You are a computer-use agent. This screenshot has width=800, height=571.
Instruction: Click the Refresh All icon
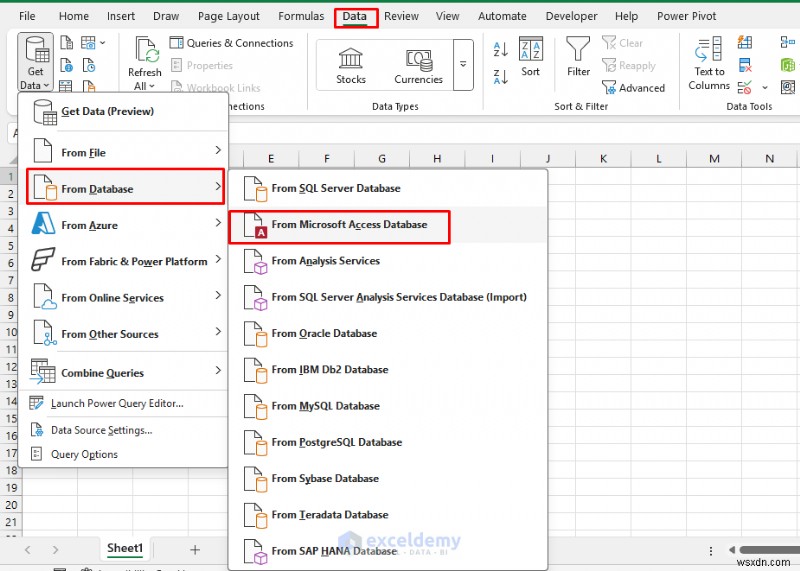(145, 51)
